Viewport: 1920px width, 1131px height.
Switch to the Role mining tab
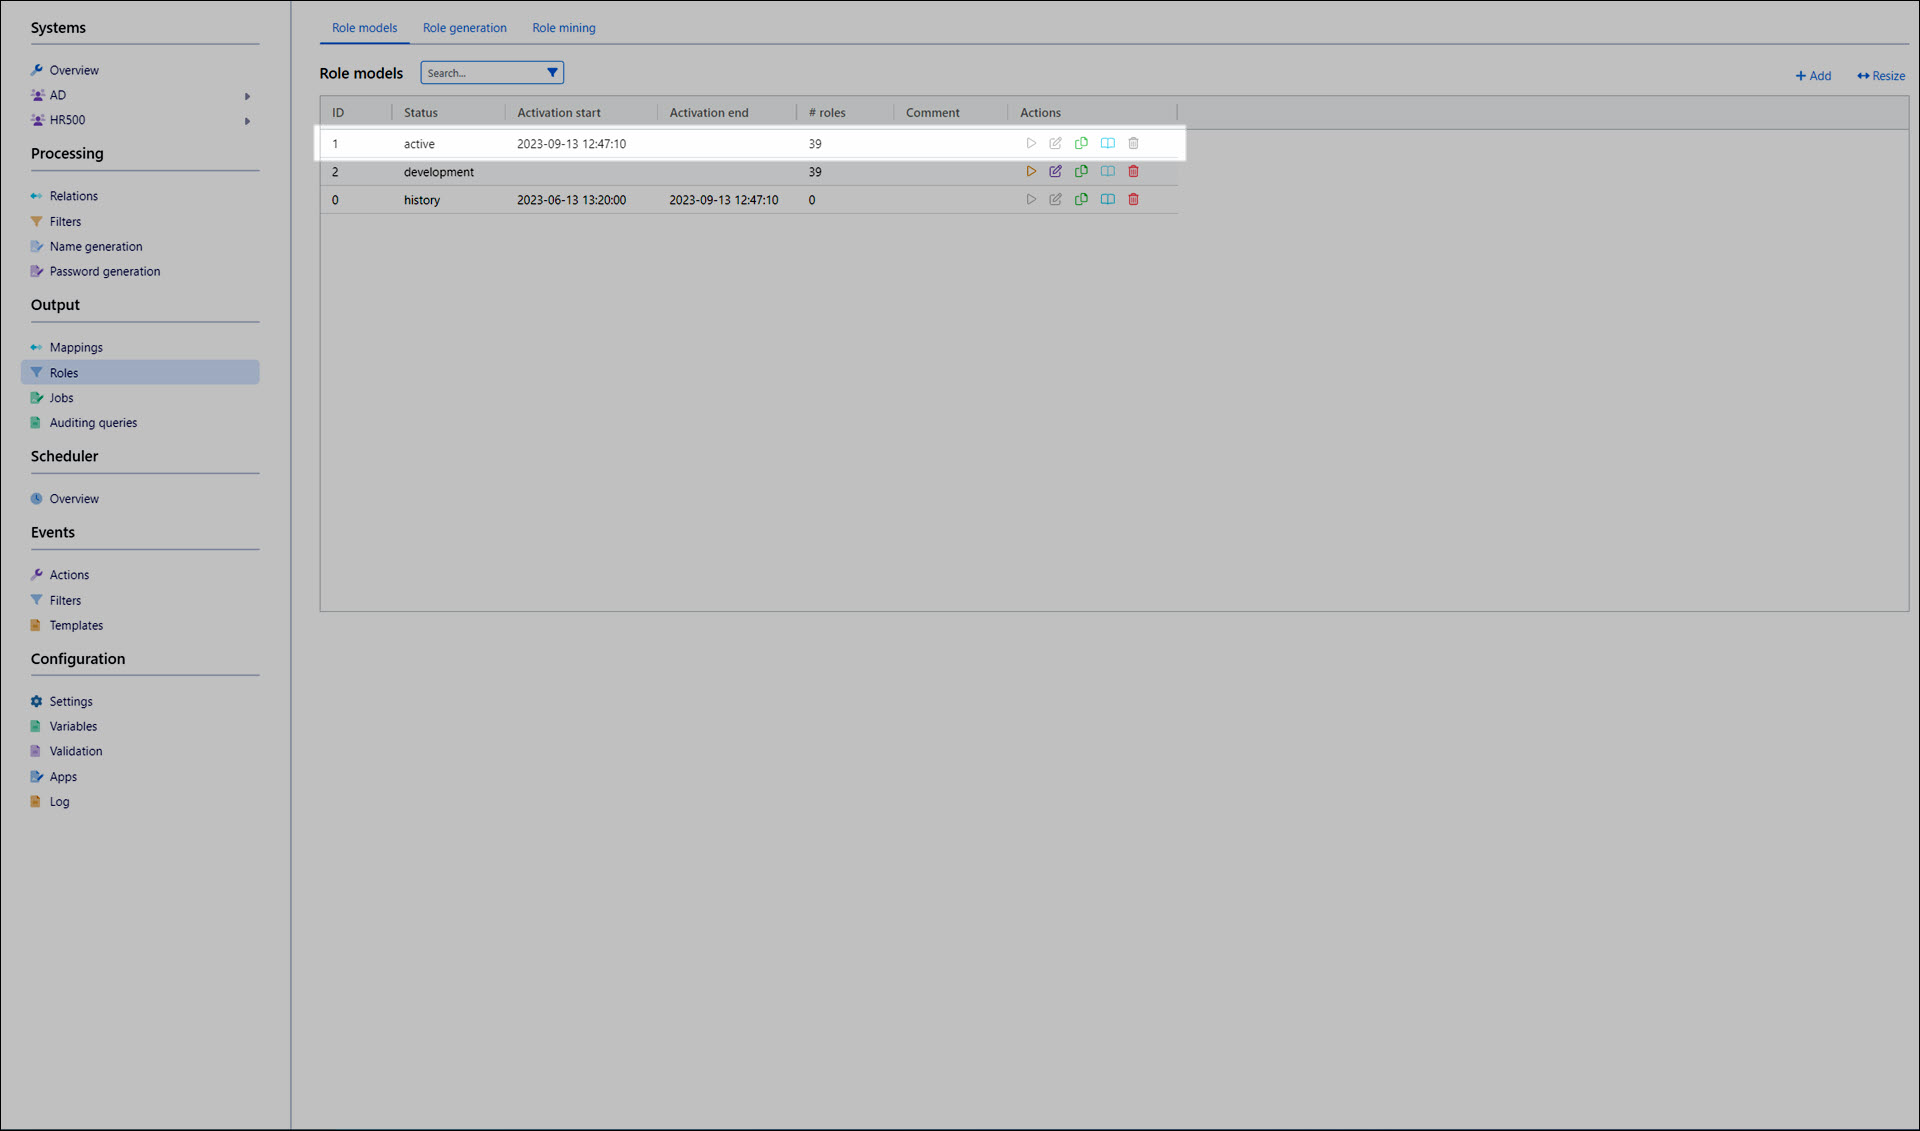tap(563, 28)
